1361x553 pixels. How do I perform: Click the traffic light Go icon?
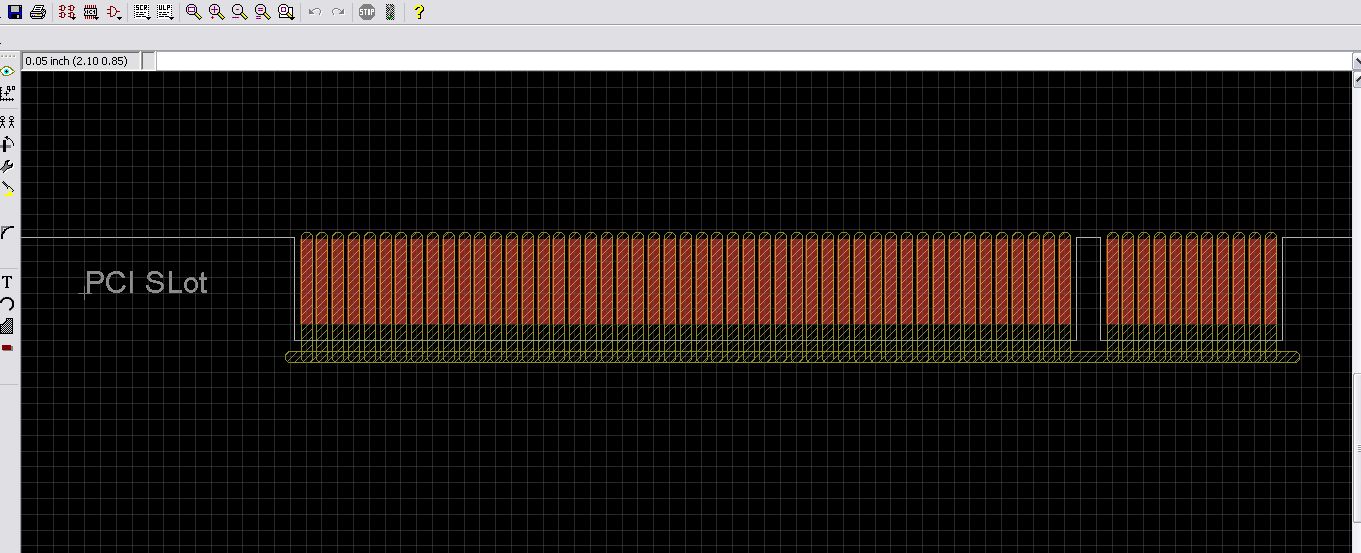(x=390, y=12)
